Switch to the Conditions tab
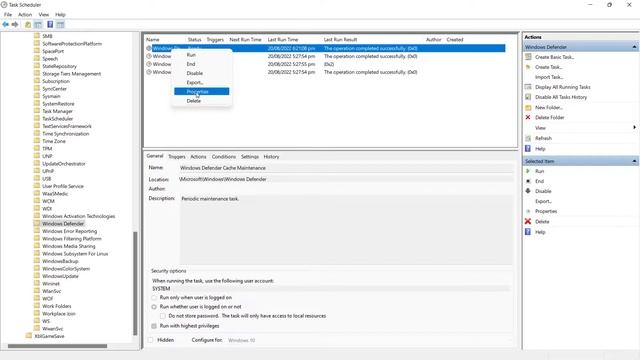 click(224, 156)
